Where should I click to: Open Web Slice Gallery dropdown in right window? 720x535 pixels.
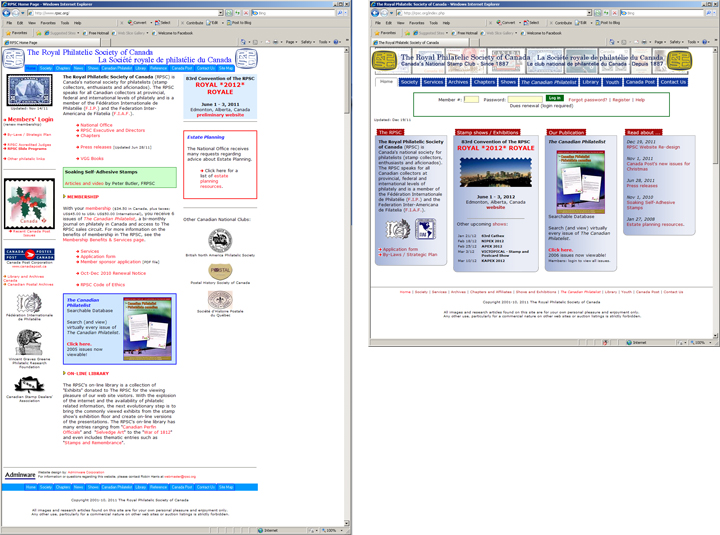[x=516, y=33]
